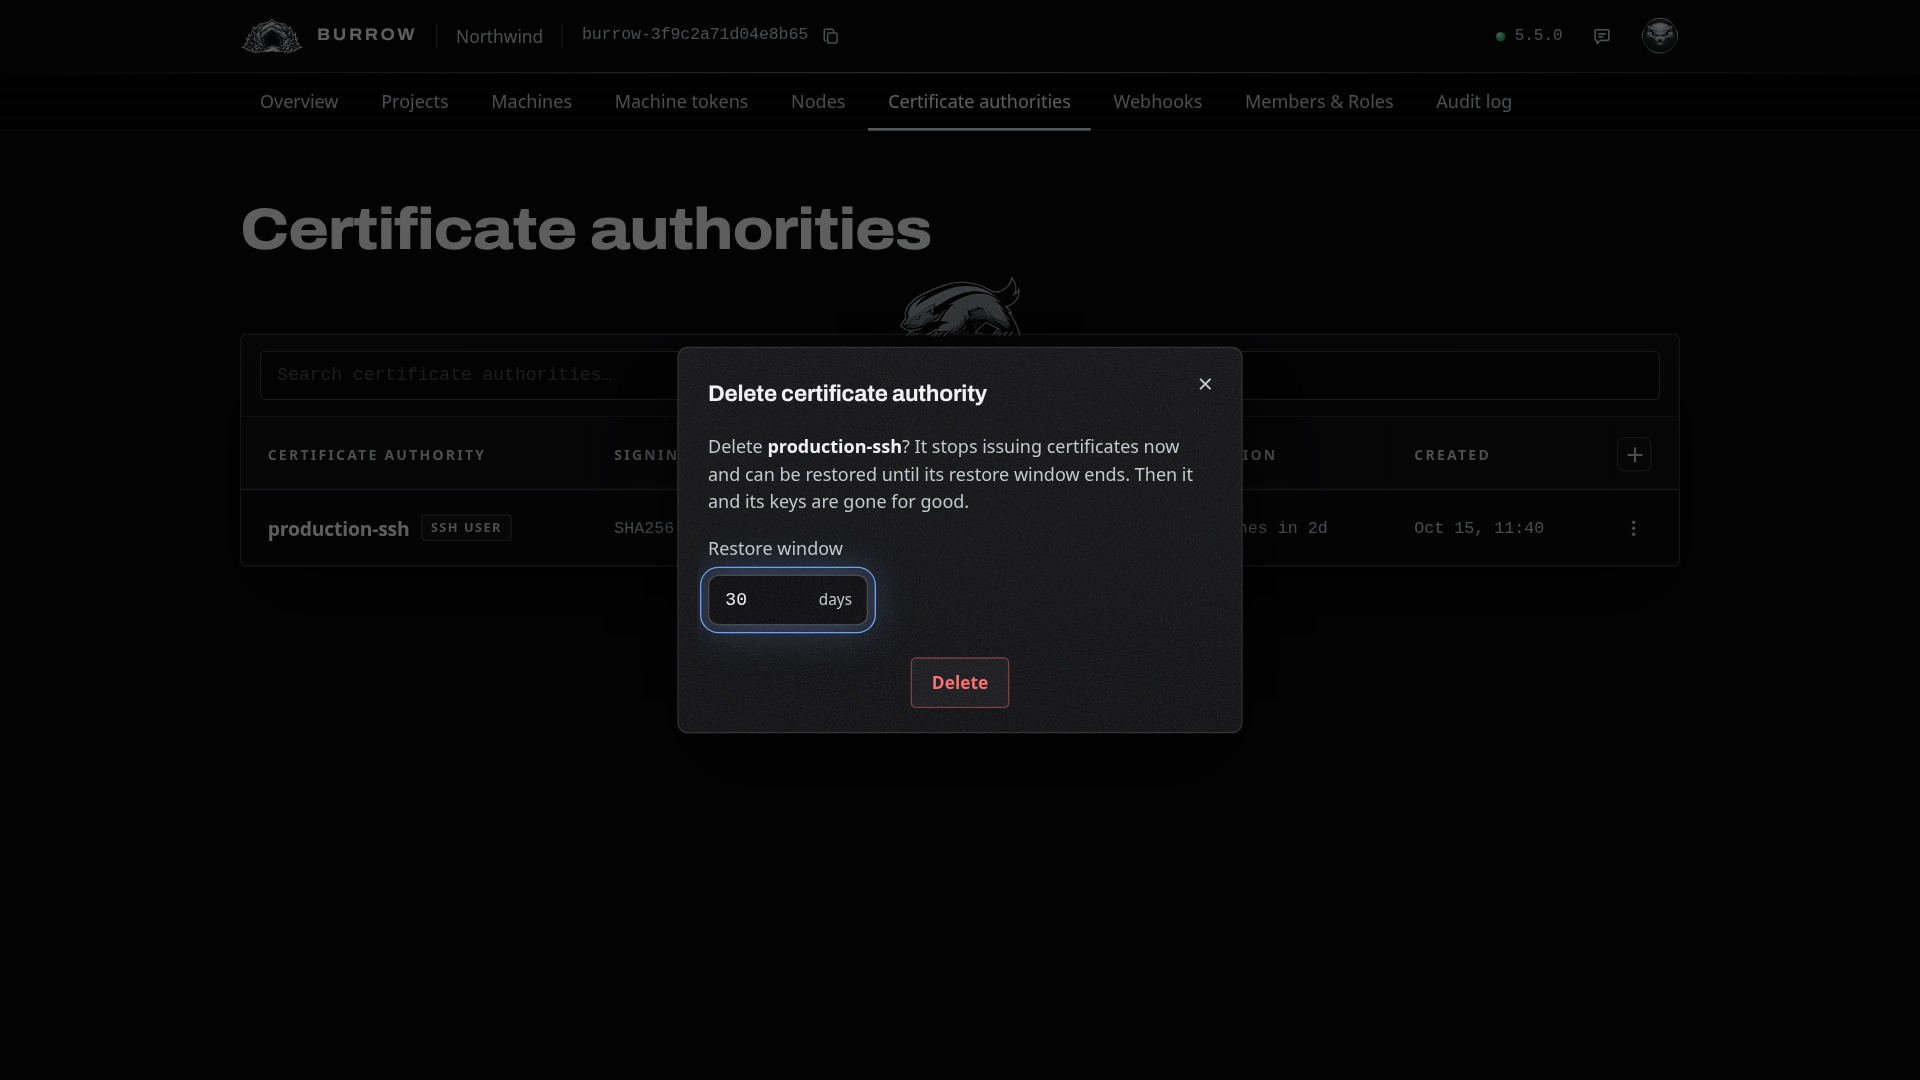Click the Restore window label
The image size is (1920, 1080).
tap(775, 549)
